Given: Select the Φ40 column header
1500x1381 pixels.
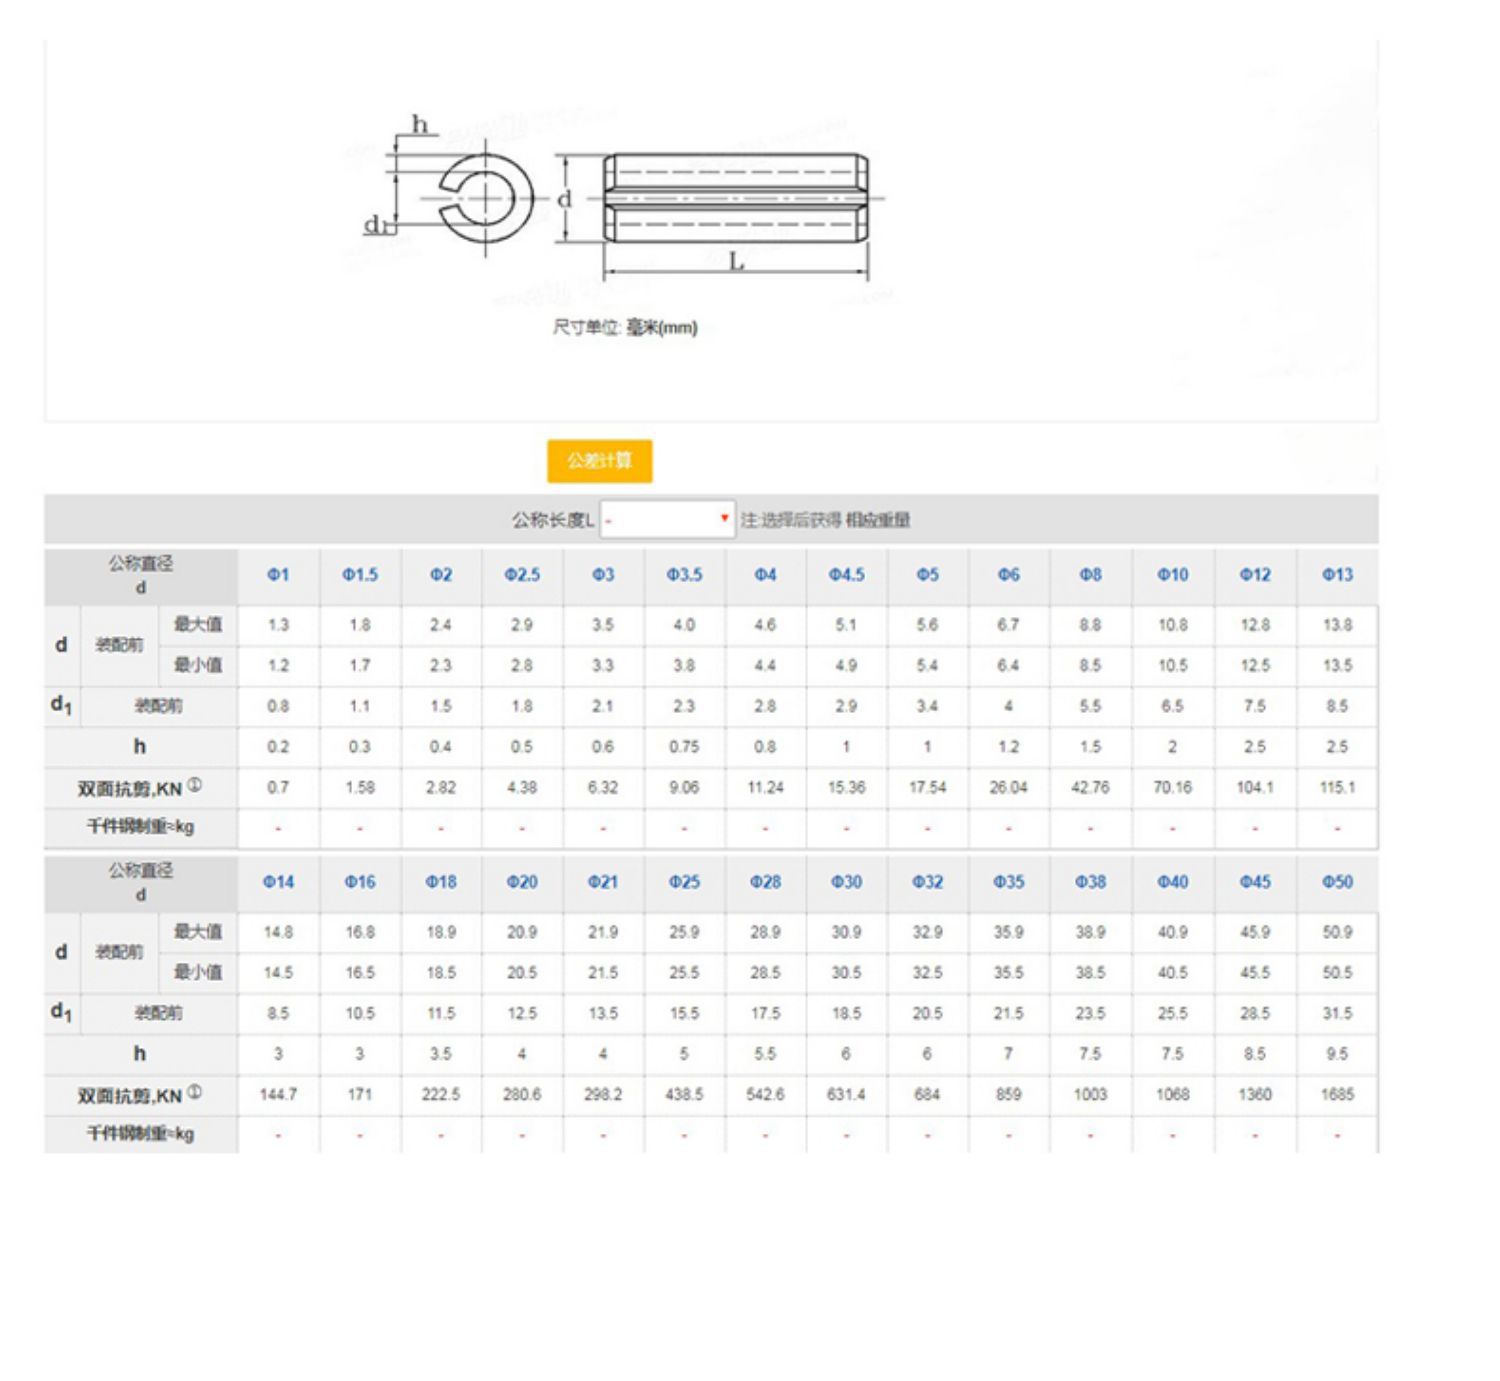Looking at the screenshot, I should [x=1173, y=882].
